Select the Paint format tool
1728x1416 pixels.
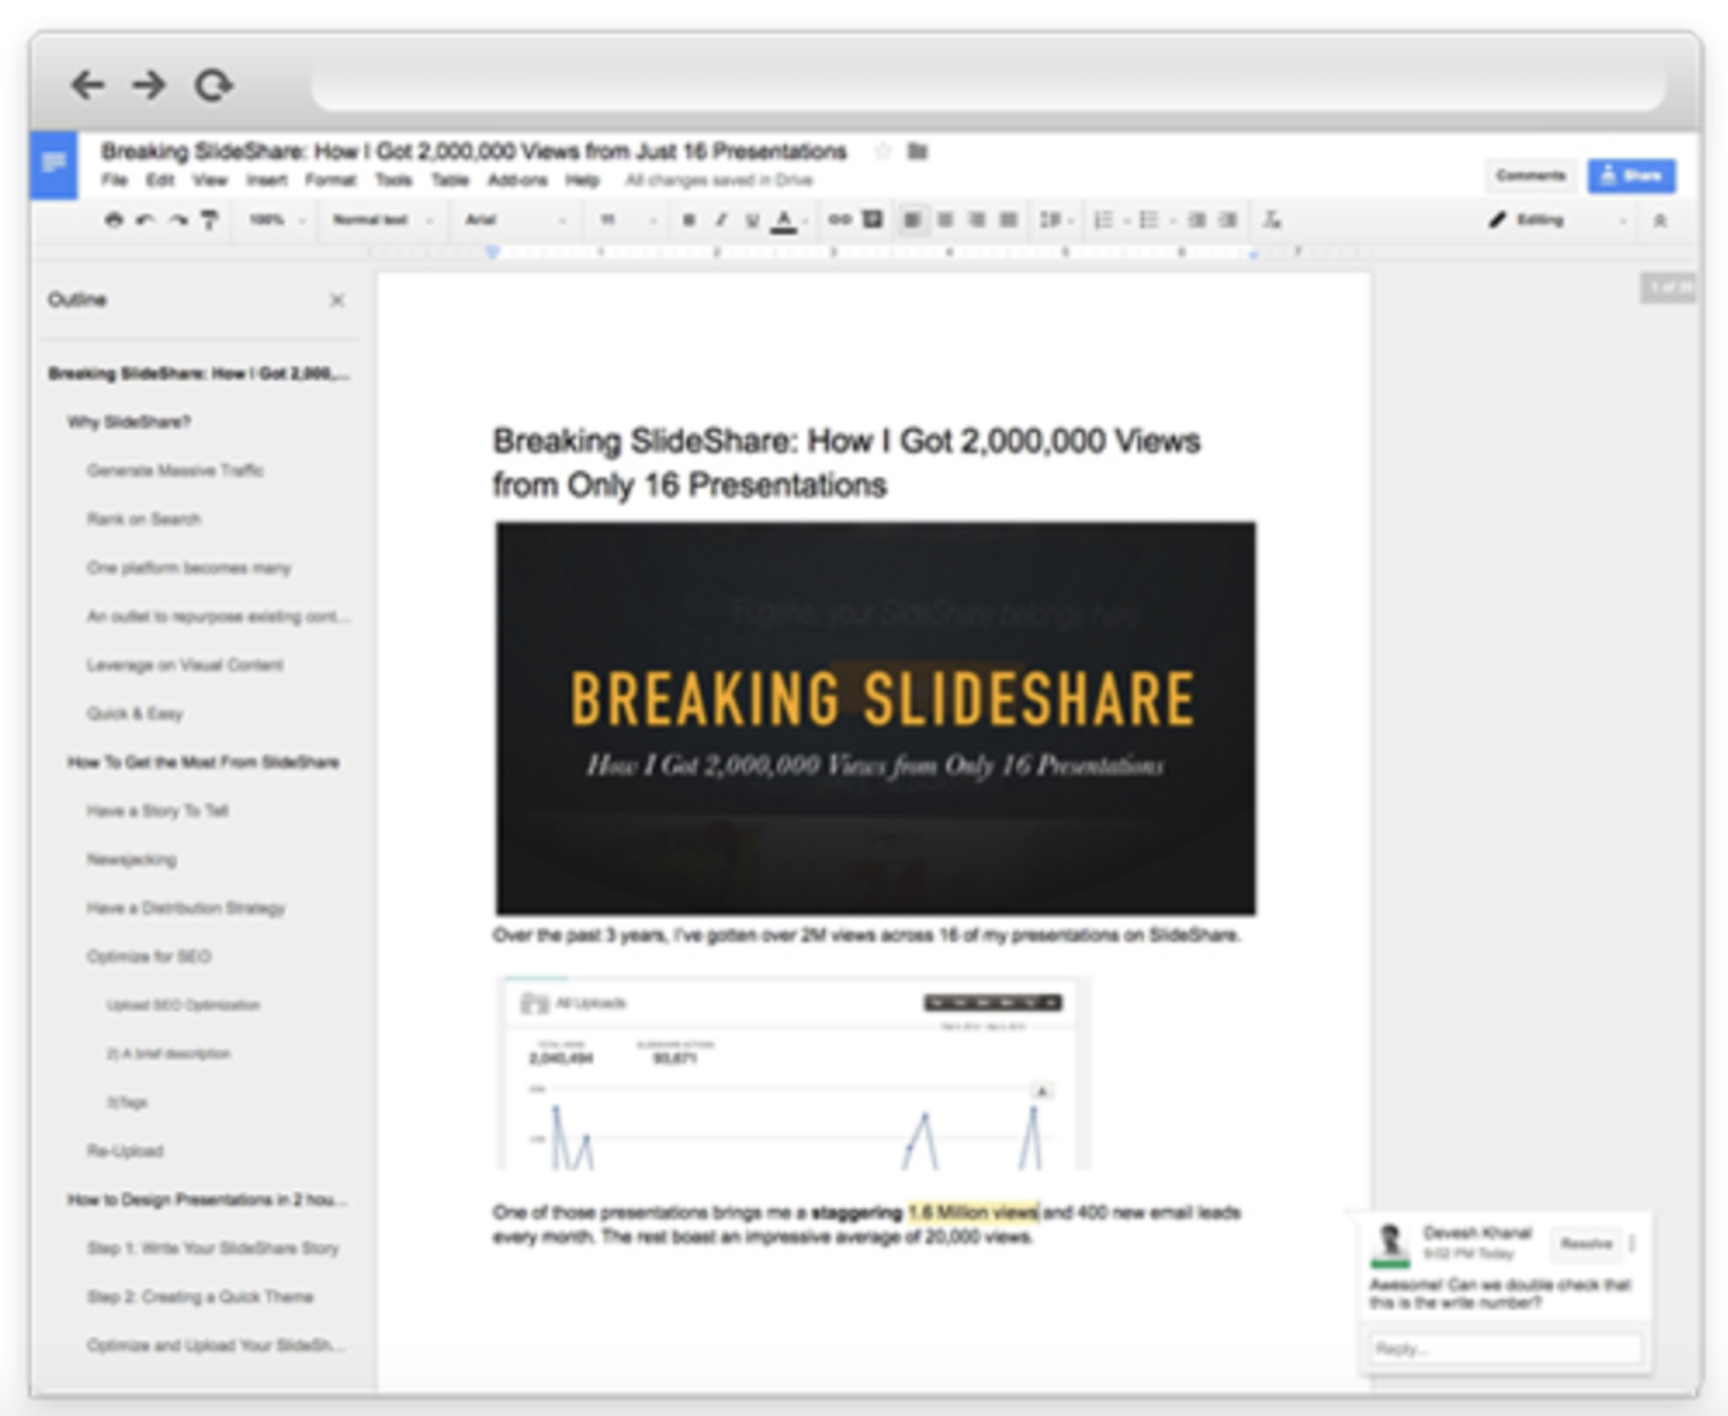pyautogui.click(x=209, y=220)
